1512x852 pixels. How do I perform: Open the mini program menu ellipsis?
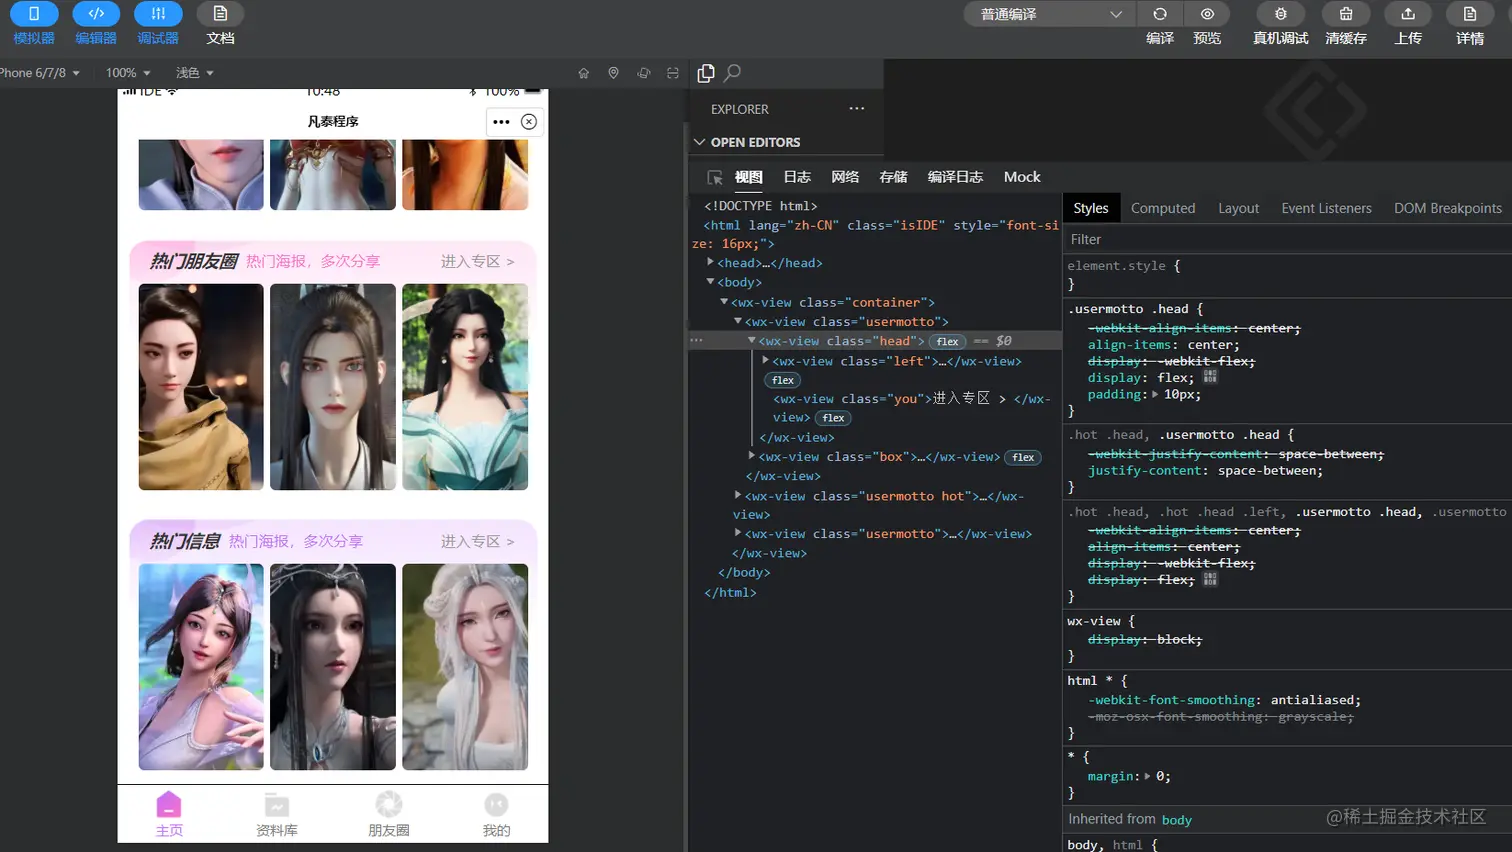(501, 122)
